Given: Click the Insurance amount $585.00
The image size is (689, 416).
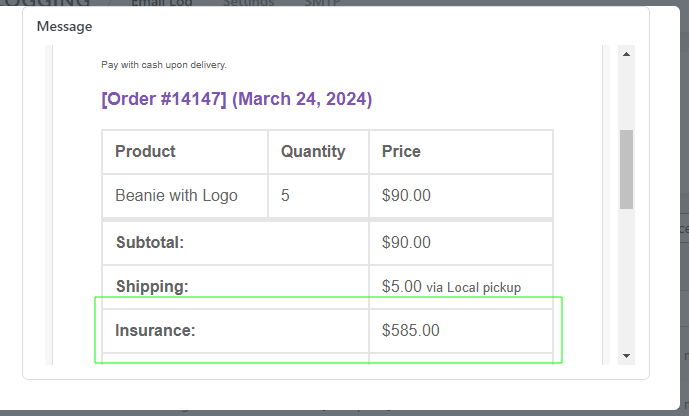Looking at the screenshot, I should (x=410, y=330).
